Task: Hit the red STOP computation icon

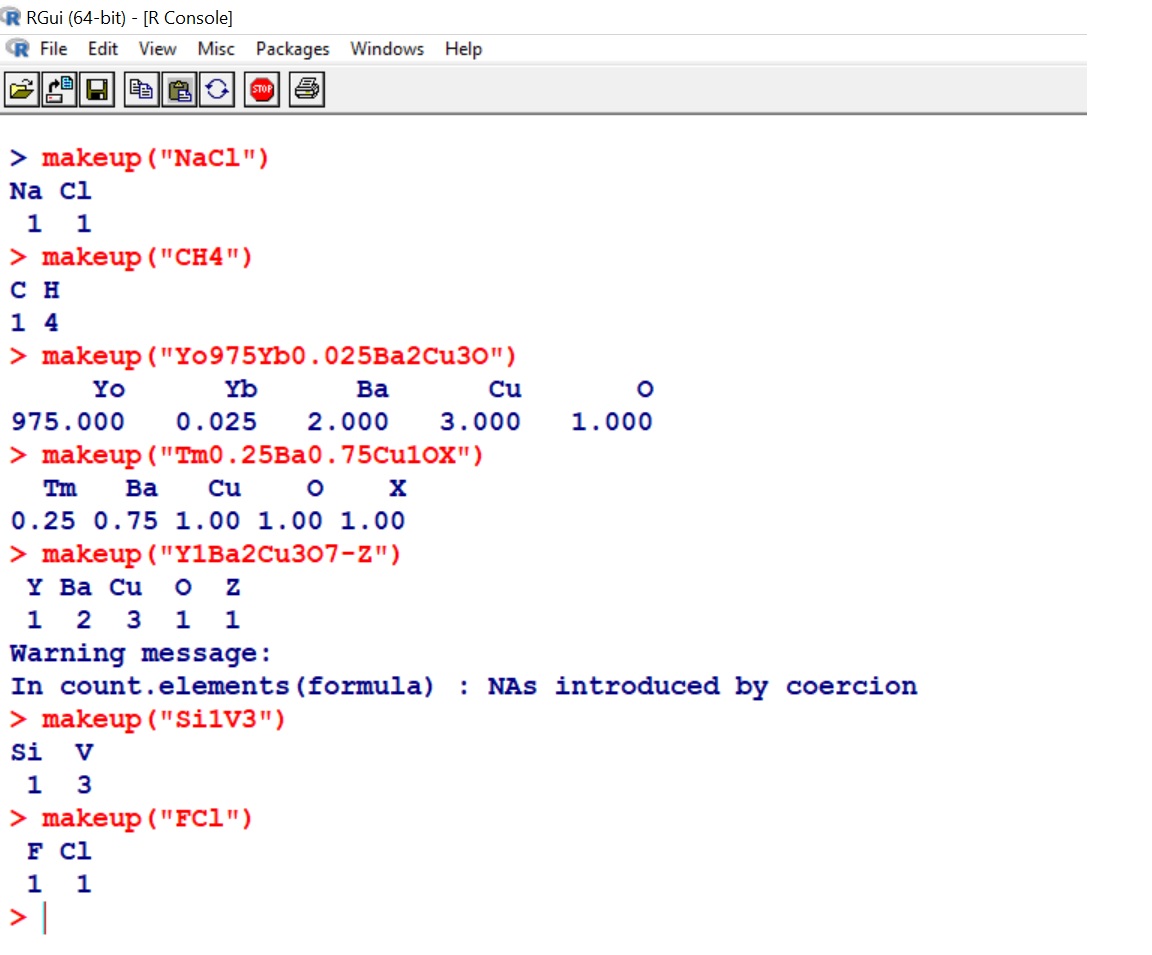Action: pos(262,91)
